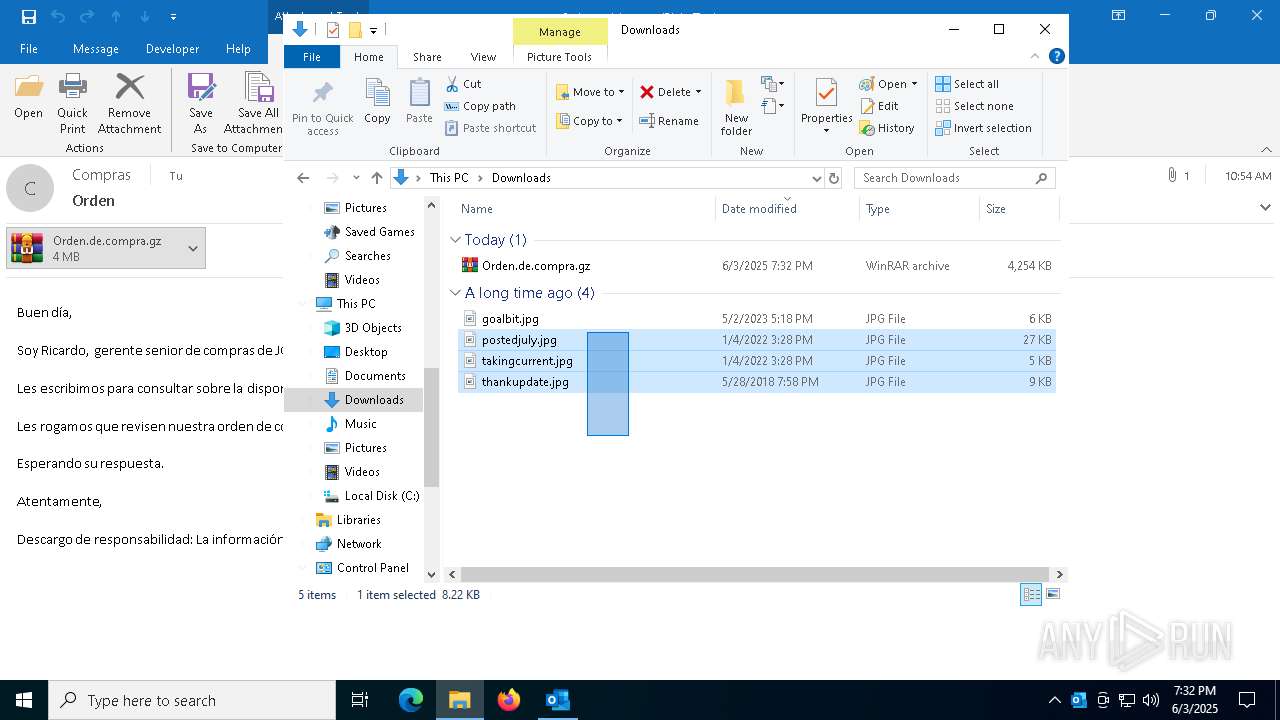Screen dimensions: 1280x720
Task: Switch to the View tab
Action: click(x=483, y=57)
